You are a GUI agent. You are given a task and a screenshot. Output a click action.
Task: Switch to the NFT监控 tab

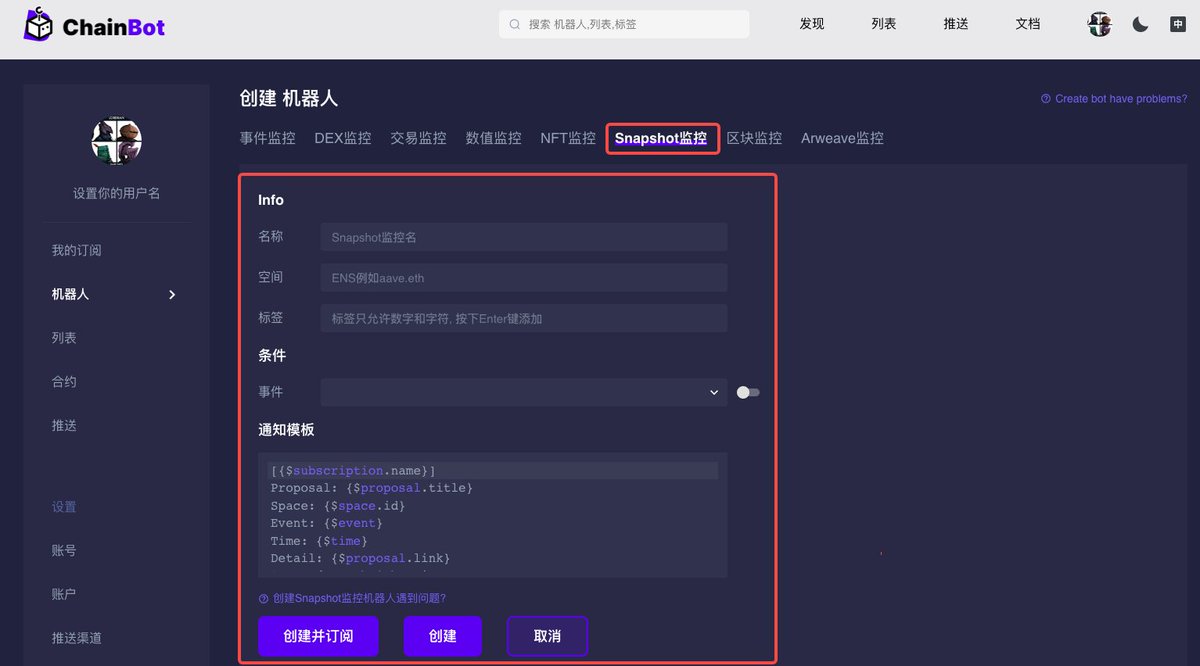click(x=568, y=138)
